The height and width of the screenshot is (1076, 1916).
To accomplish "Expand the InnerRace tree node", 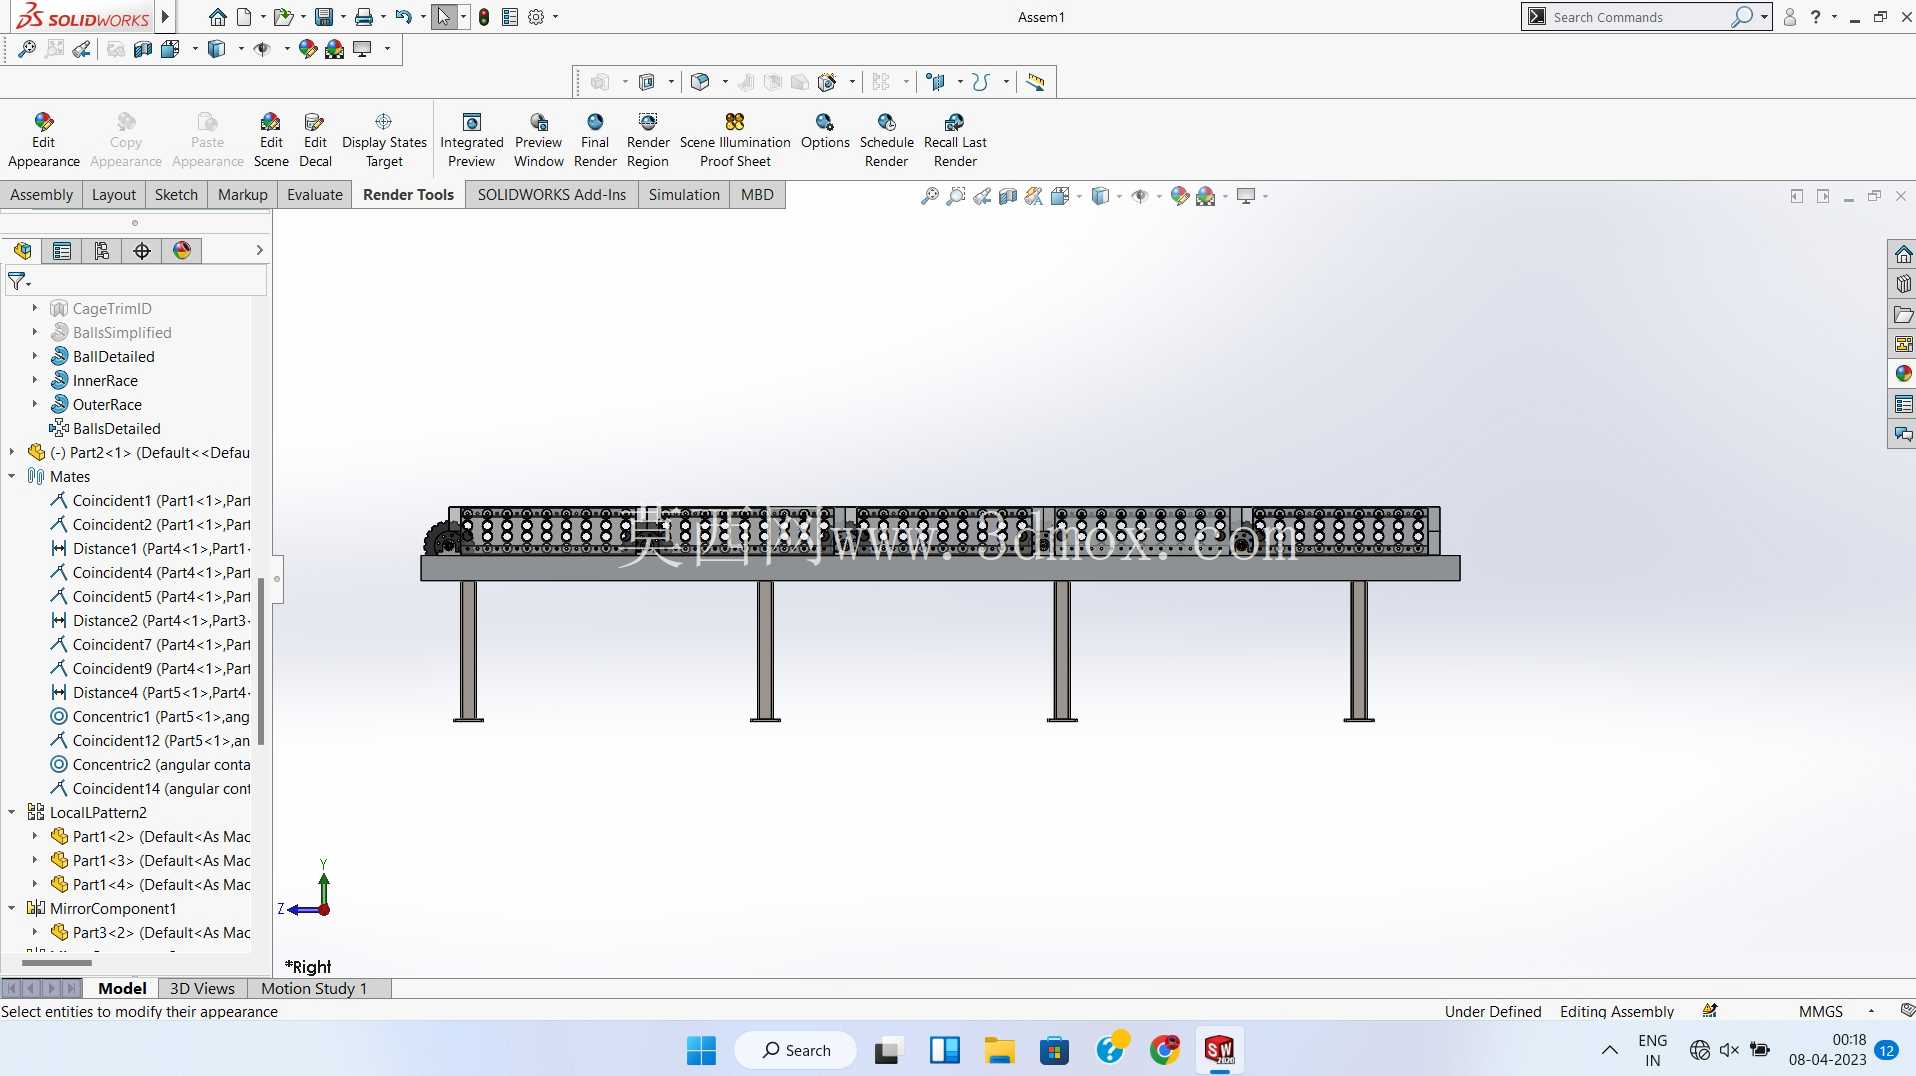I will (35, 380).
